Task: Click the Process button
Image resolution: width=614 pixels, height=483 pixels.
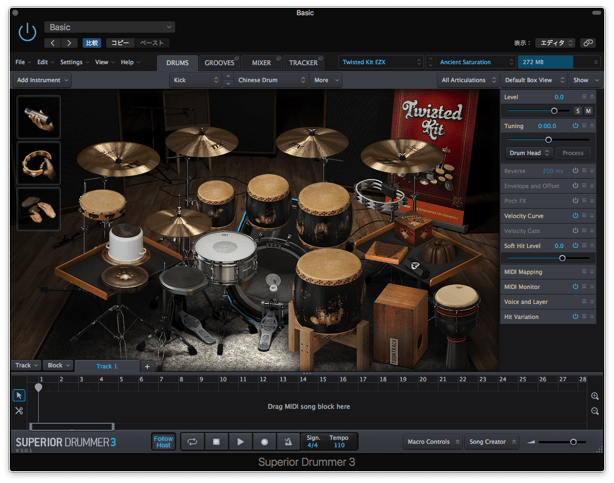Action: [x=573, y=153]
